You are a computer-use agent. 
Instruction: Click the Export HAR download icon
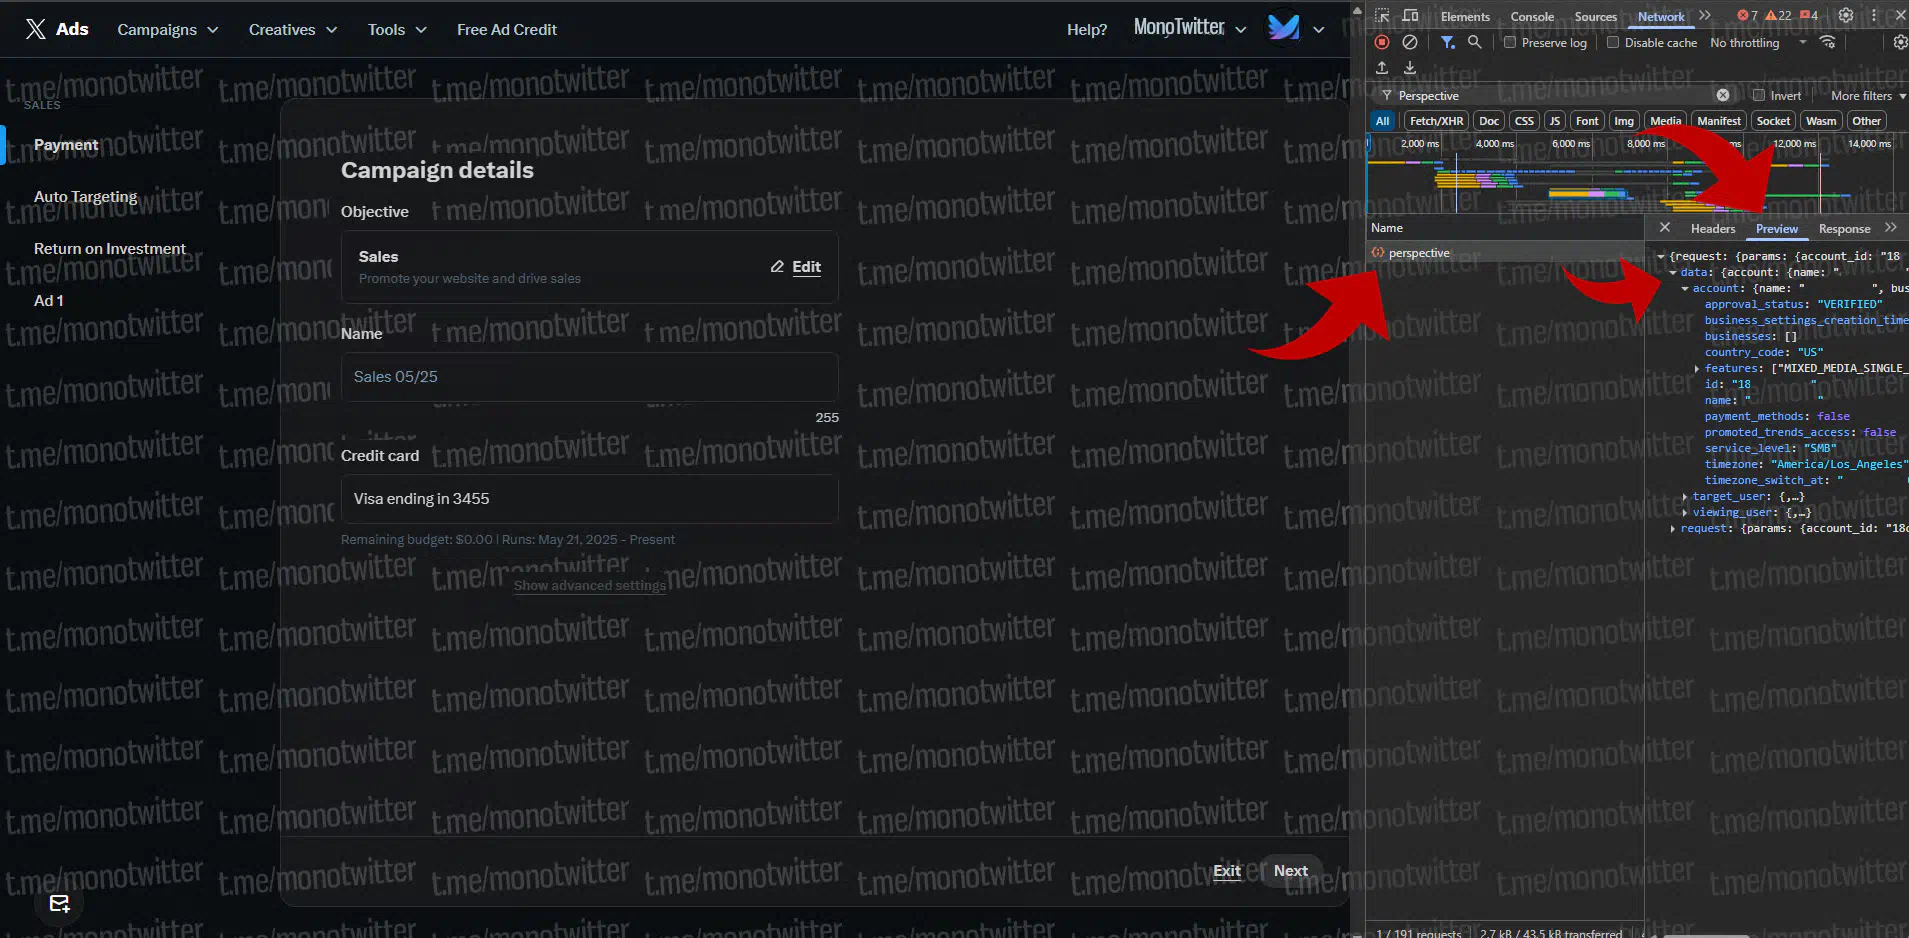click(1410, 68)
